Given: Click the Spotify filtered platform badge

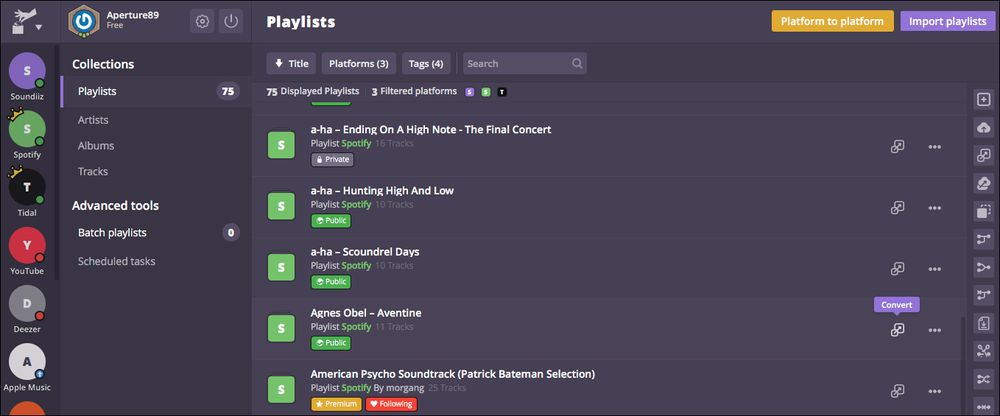Looking at the screenshot, I should (x=486, y=92).
